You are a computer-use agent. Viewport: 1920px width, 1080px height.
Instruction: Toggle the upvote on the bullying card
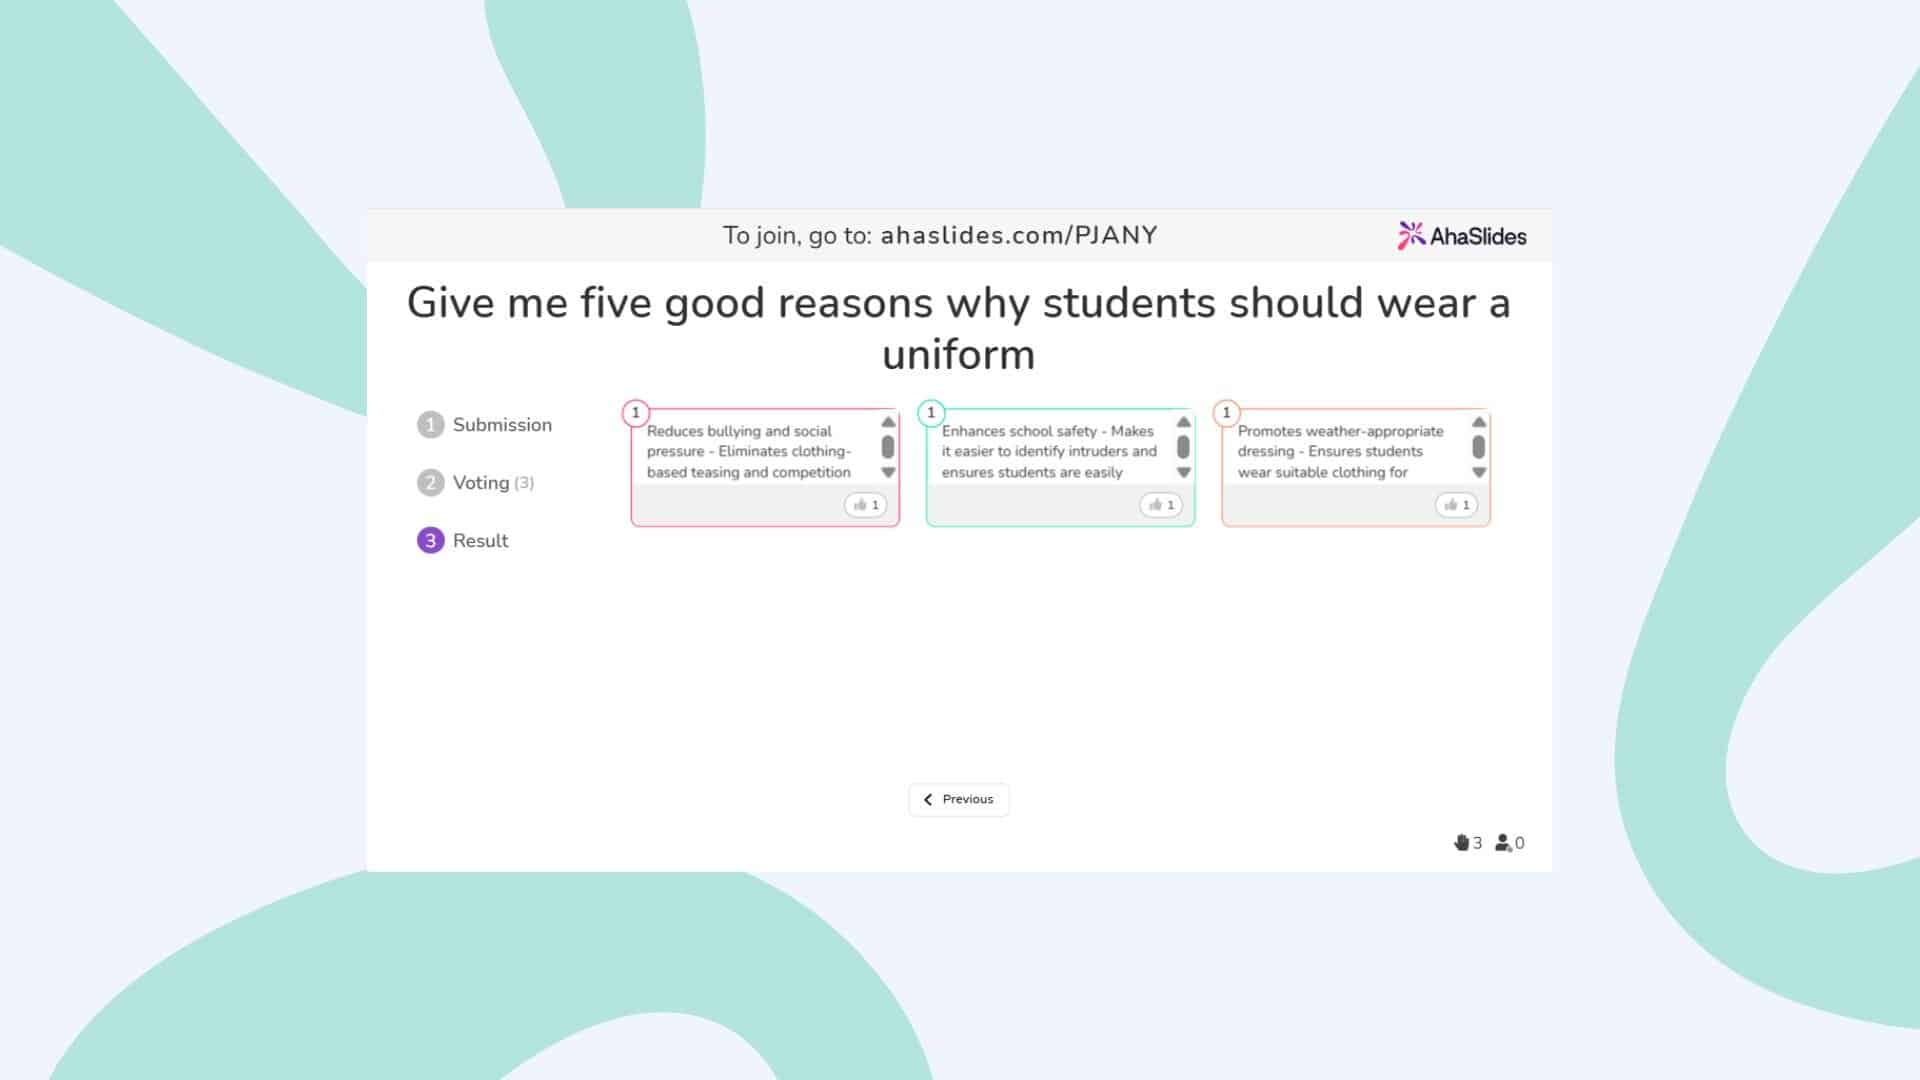866,505
